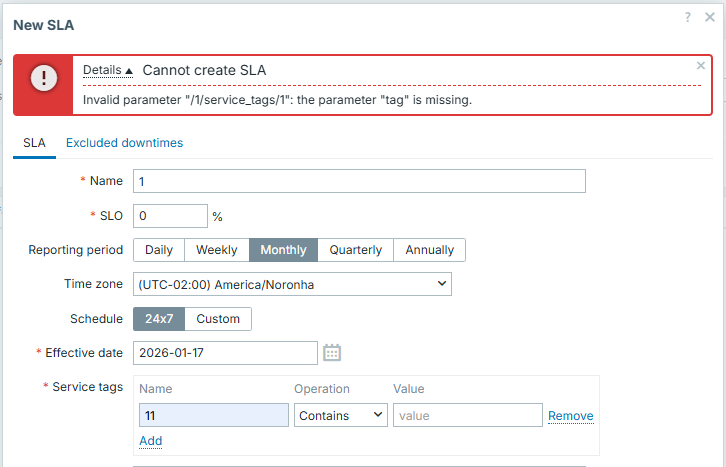Click the red error warning icon
The width and height of the screenshot is (726, 467).
(x=43, y=78)
